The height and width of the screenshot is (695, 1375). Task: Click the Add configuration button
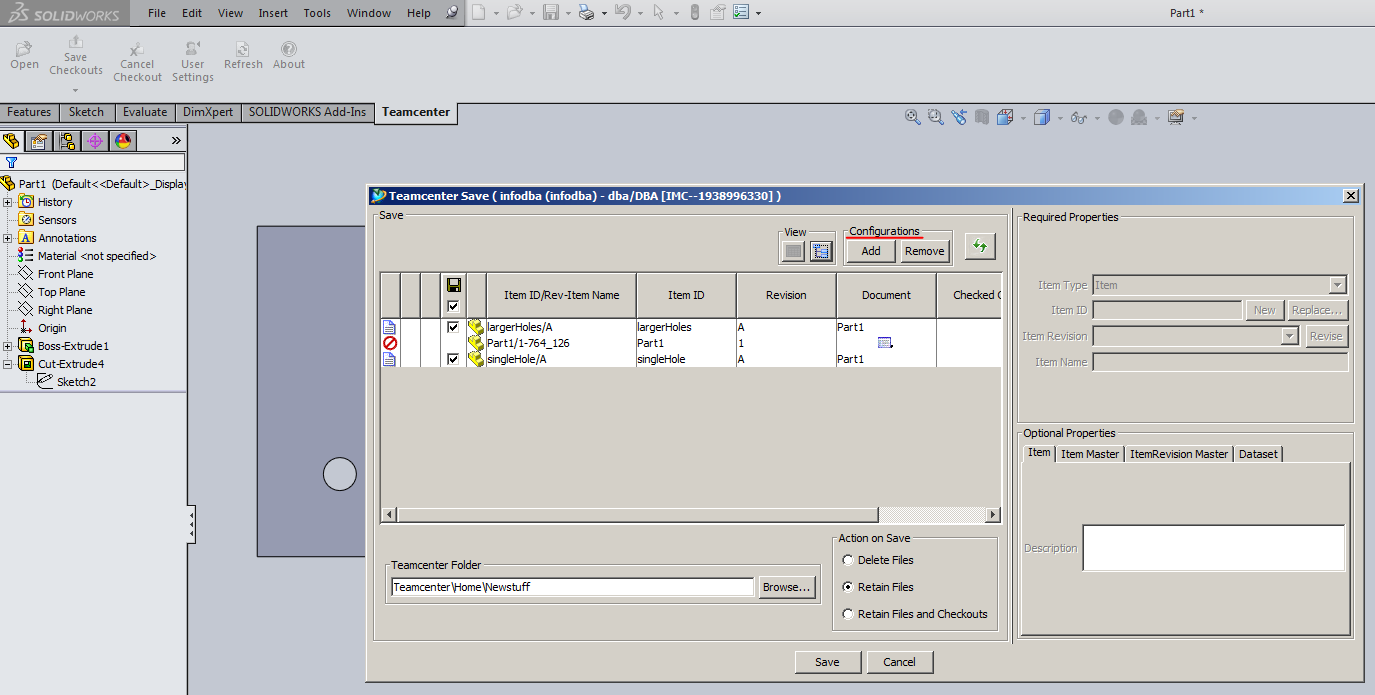click(x=871, y=251)
